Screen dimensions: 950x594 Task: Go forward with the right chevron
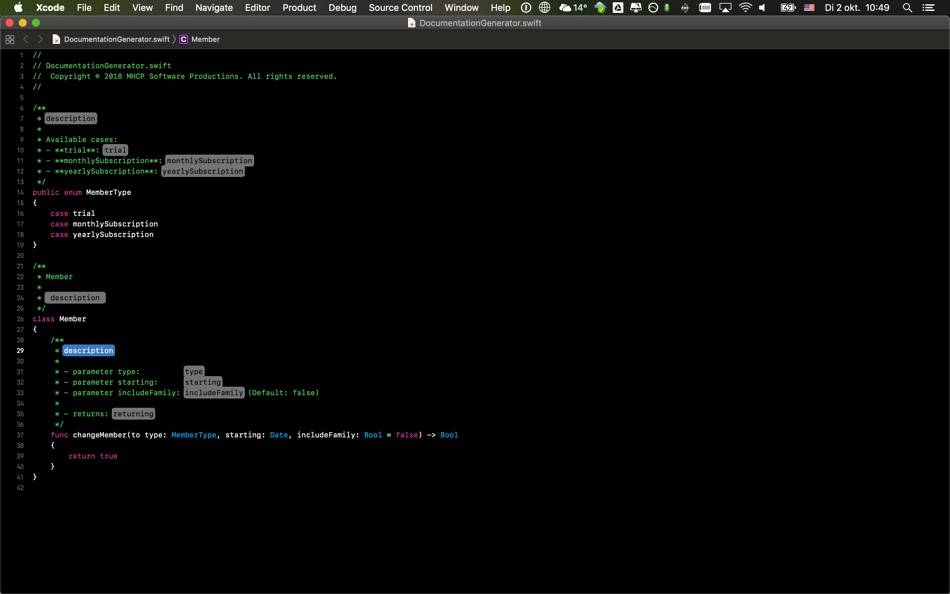click(40, 39)
